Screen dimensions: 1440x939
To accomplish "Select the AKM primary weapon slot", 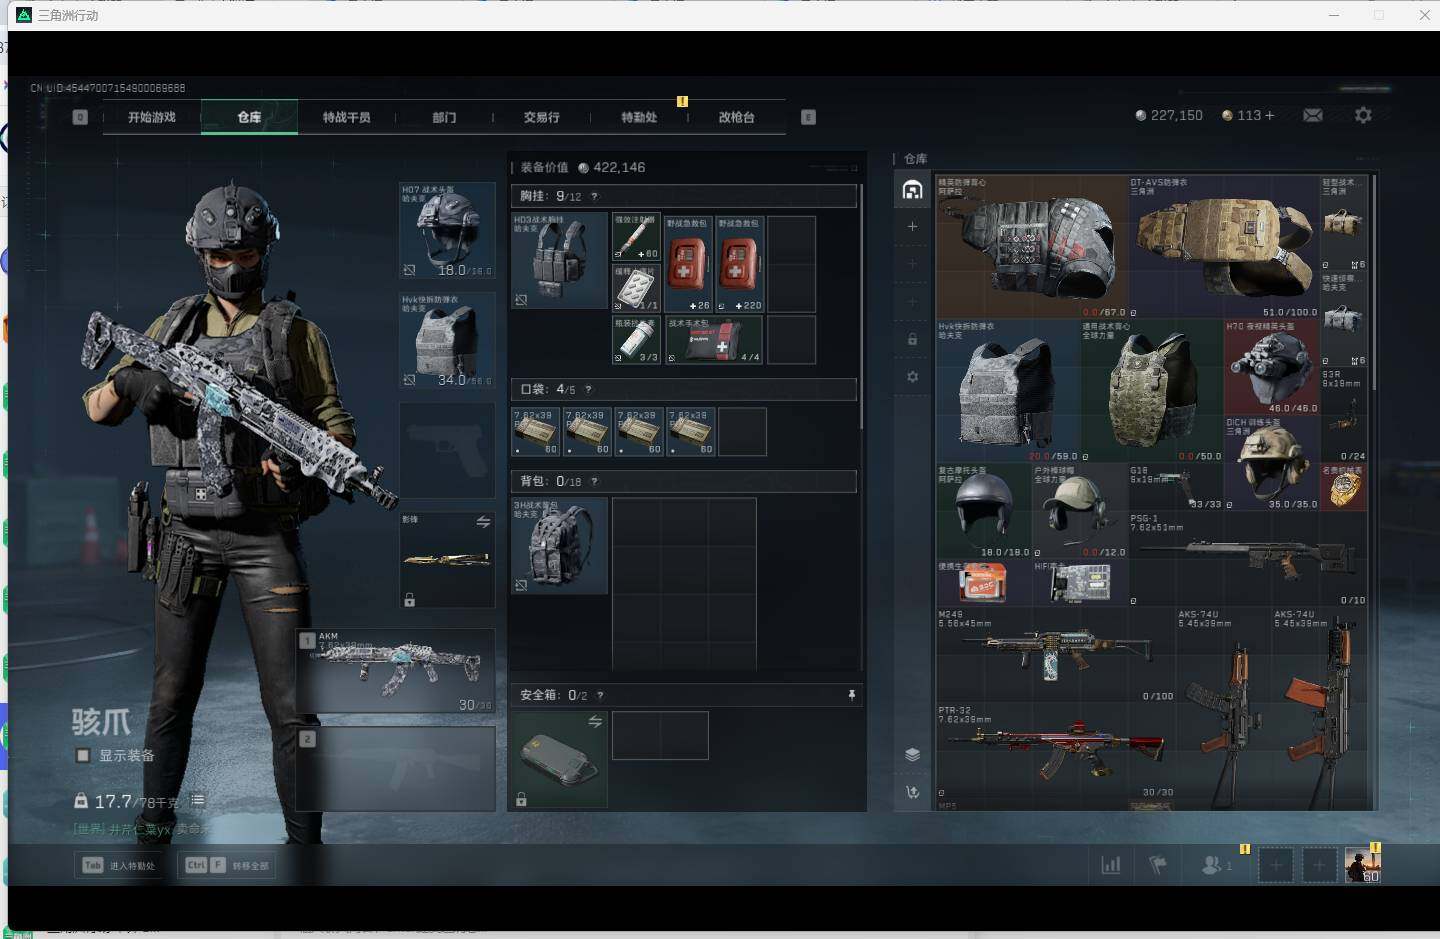I will 396,670.
